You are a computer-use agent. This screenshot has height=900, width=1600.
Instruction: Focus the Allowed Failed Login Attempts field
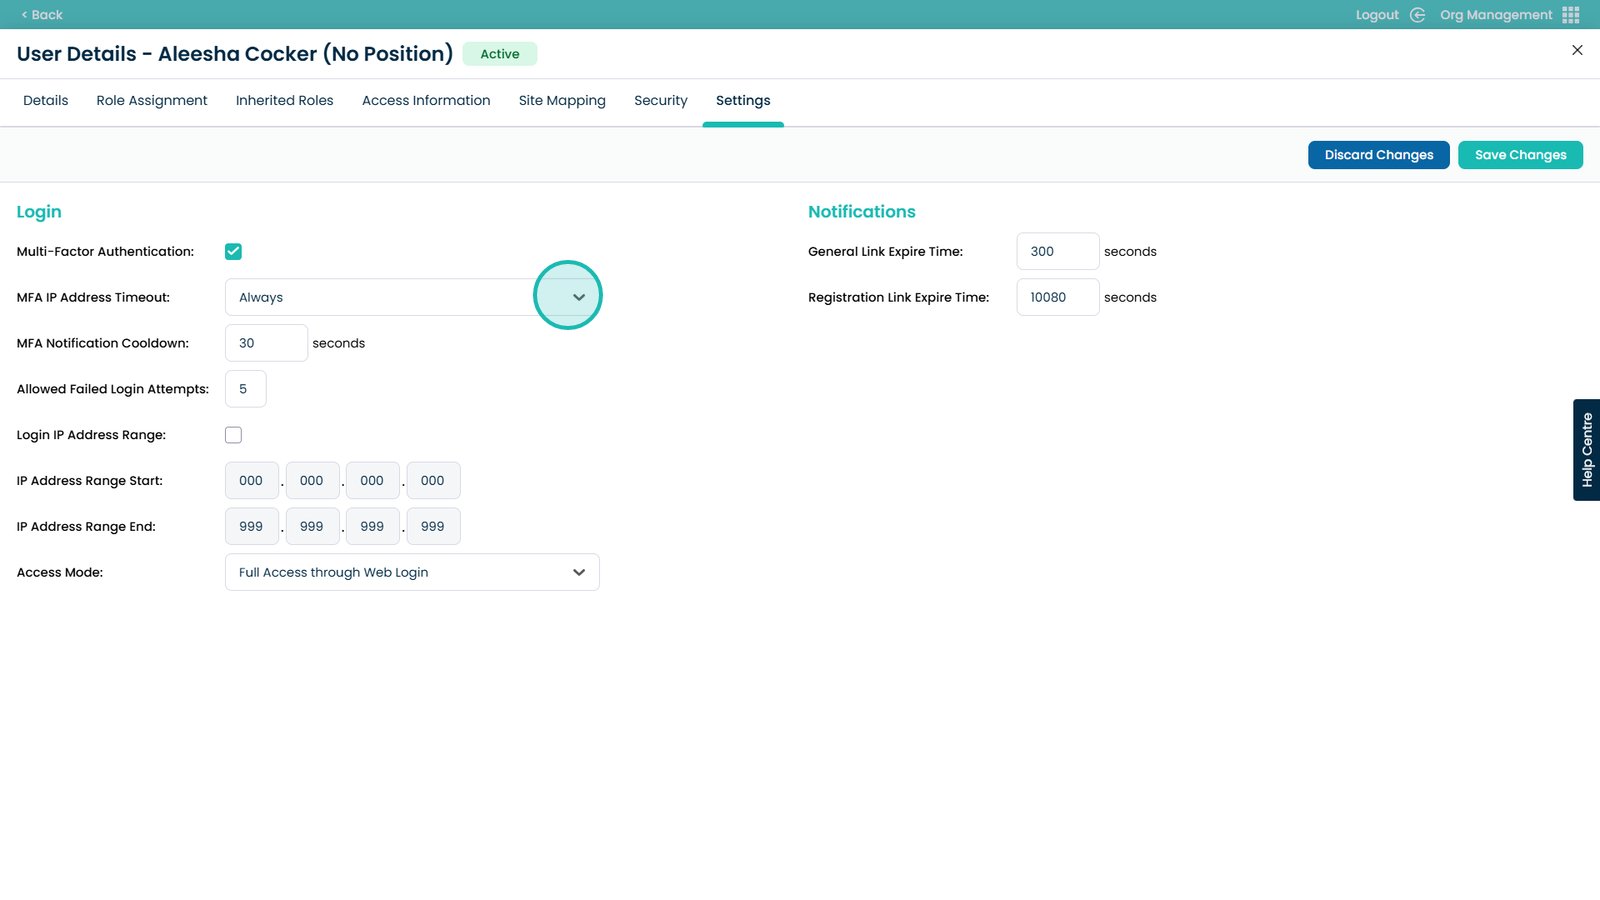[246, 389]
